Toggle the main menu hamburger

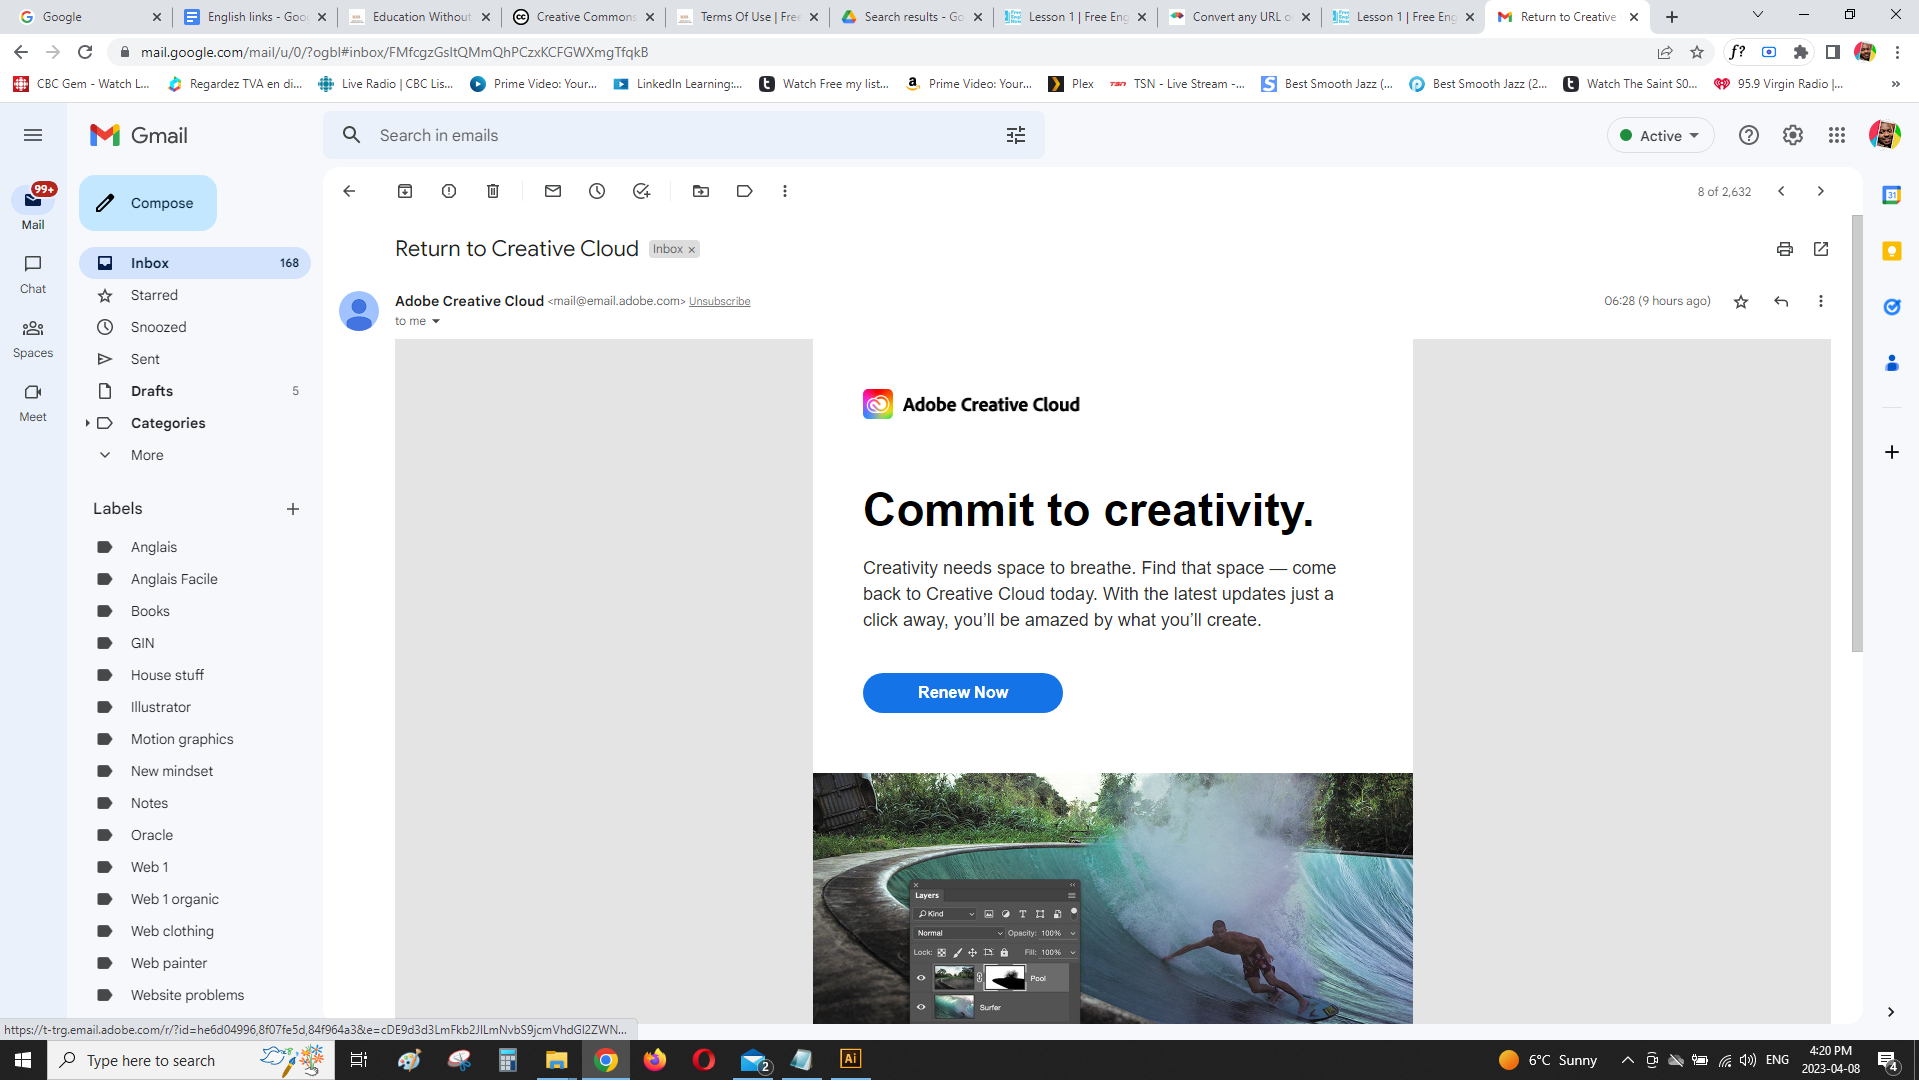pos(33,135)
